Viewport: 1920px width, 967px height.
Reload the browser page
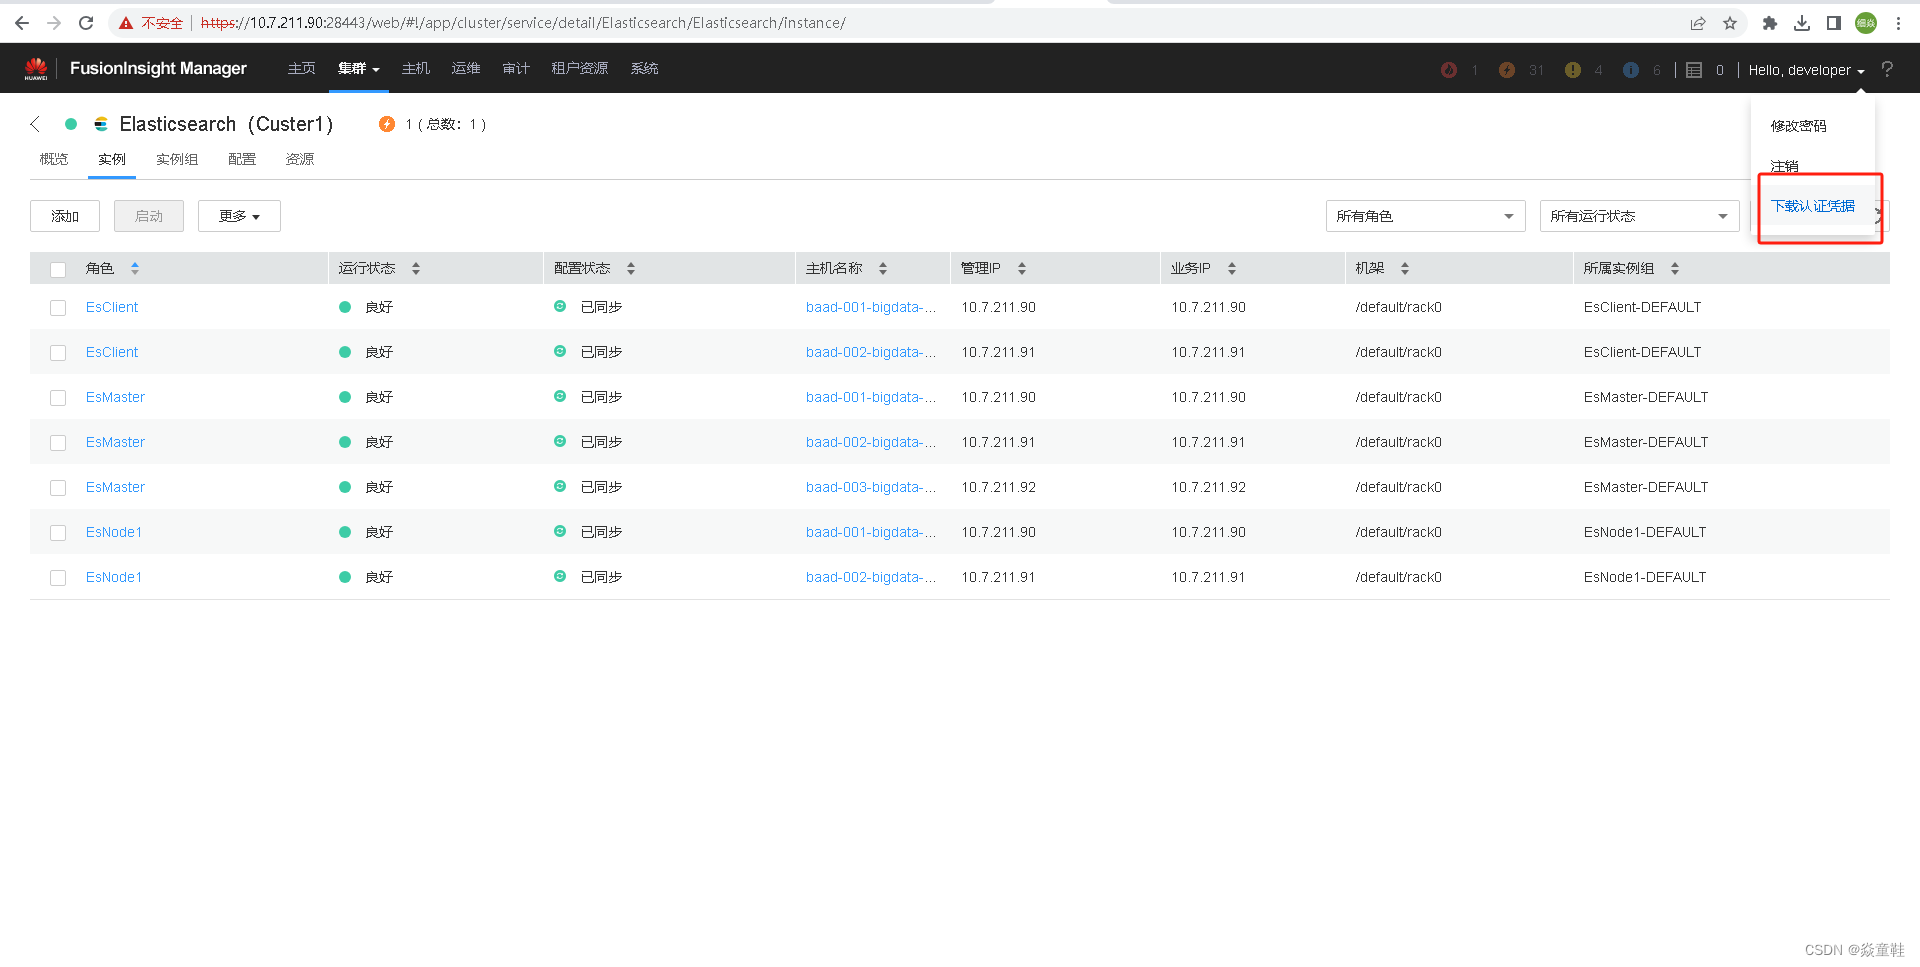[x=86, y=23]
